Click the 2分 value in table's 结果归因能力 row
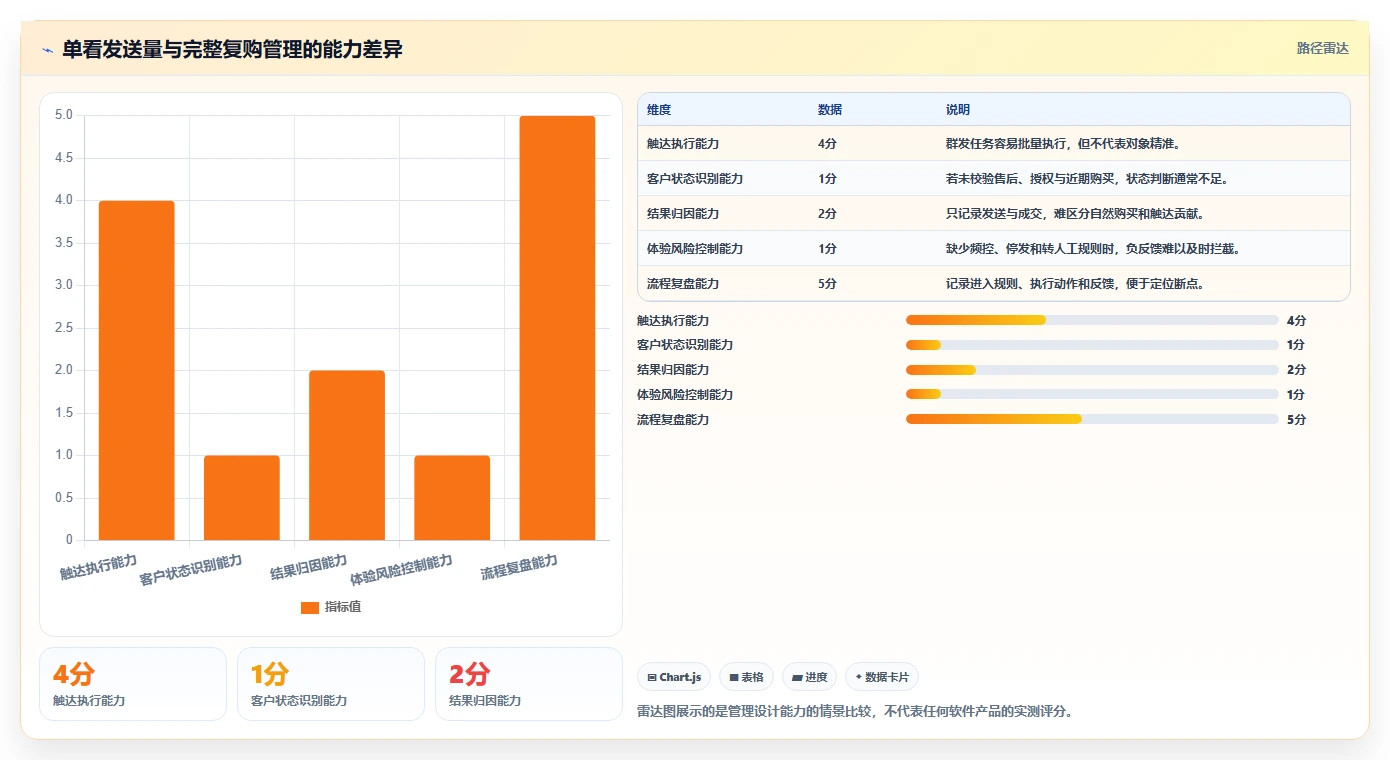Screen dimensions: 1390x760 827,214
